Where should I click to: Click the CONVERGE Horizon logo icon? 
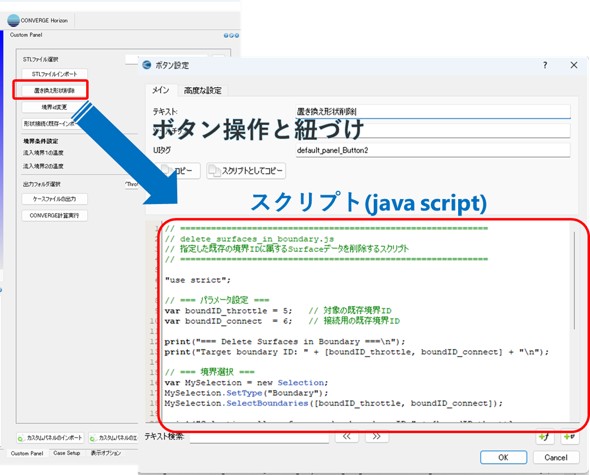click(x=13, y=20)
